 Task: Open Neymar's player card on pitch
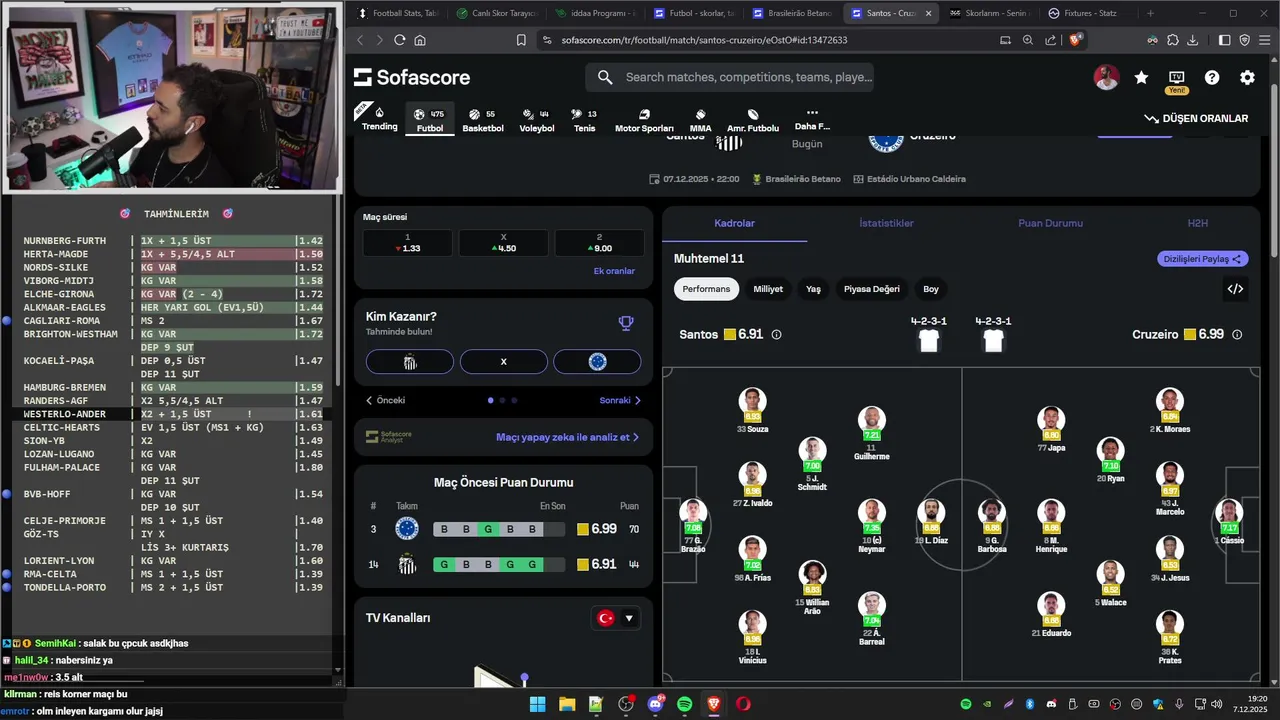(871, 525)
